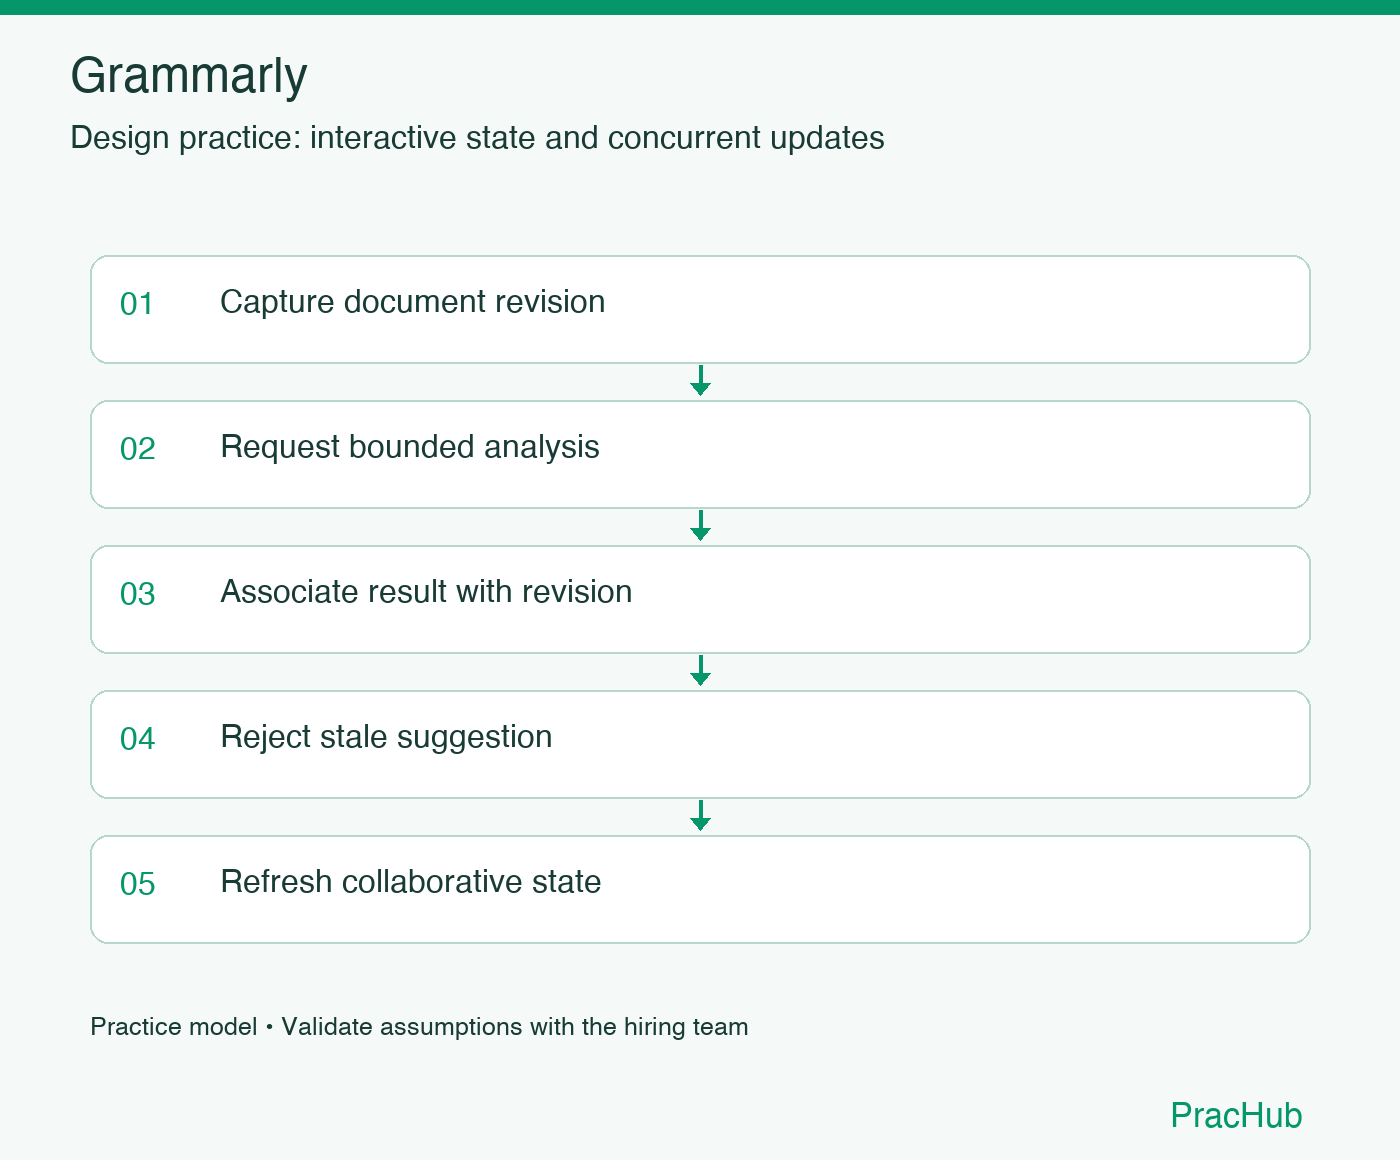Select the 'Associate result with revision' step card
This screenshot has height=1160, width=1400.
(700, 599)
